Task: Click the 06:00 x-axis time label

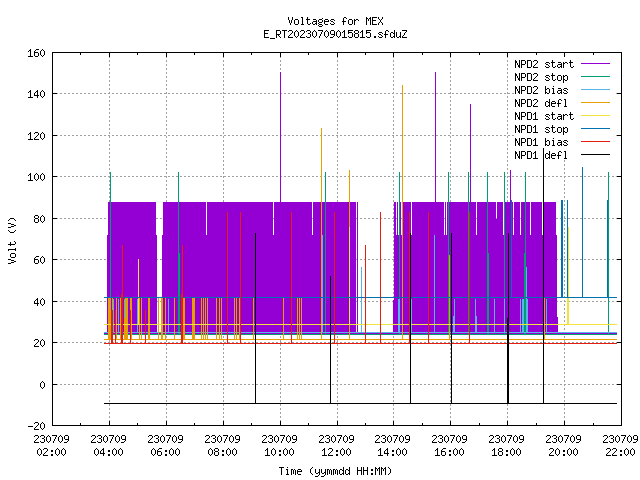Action: click(x=165, y=452)
